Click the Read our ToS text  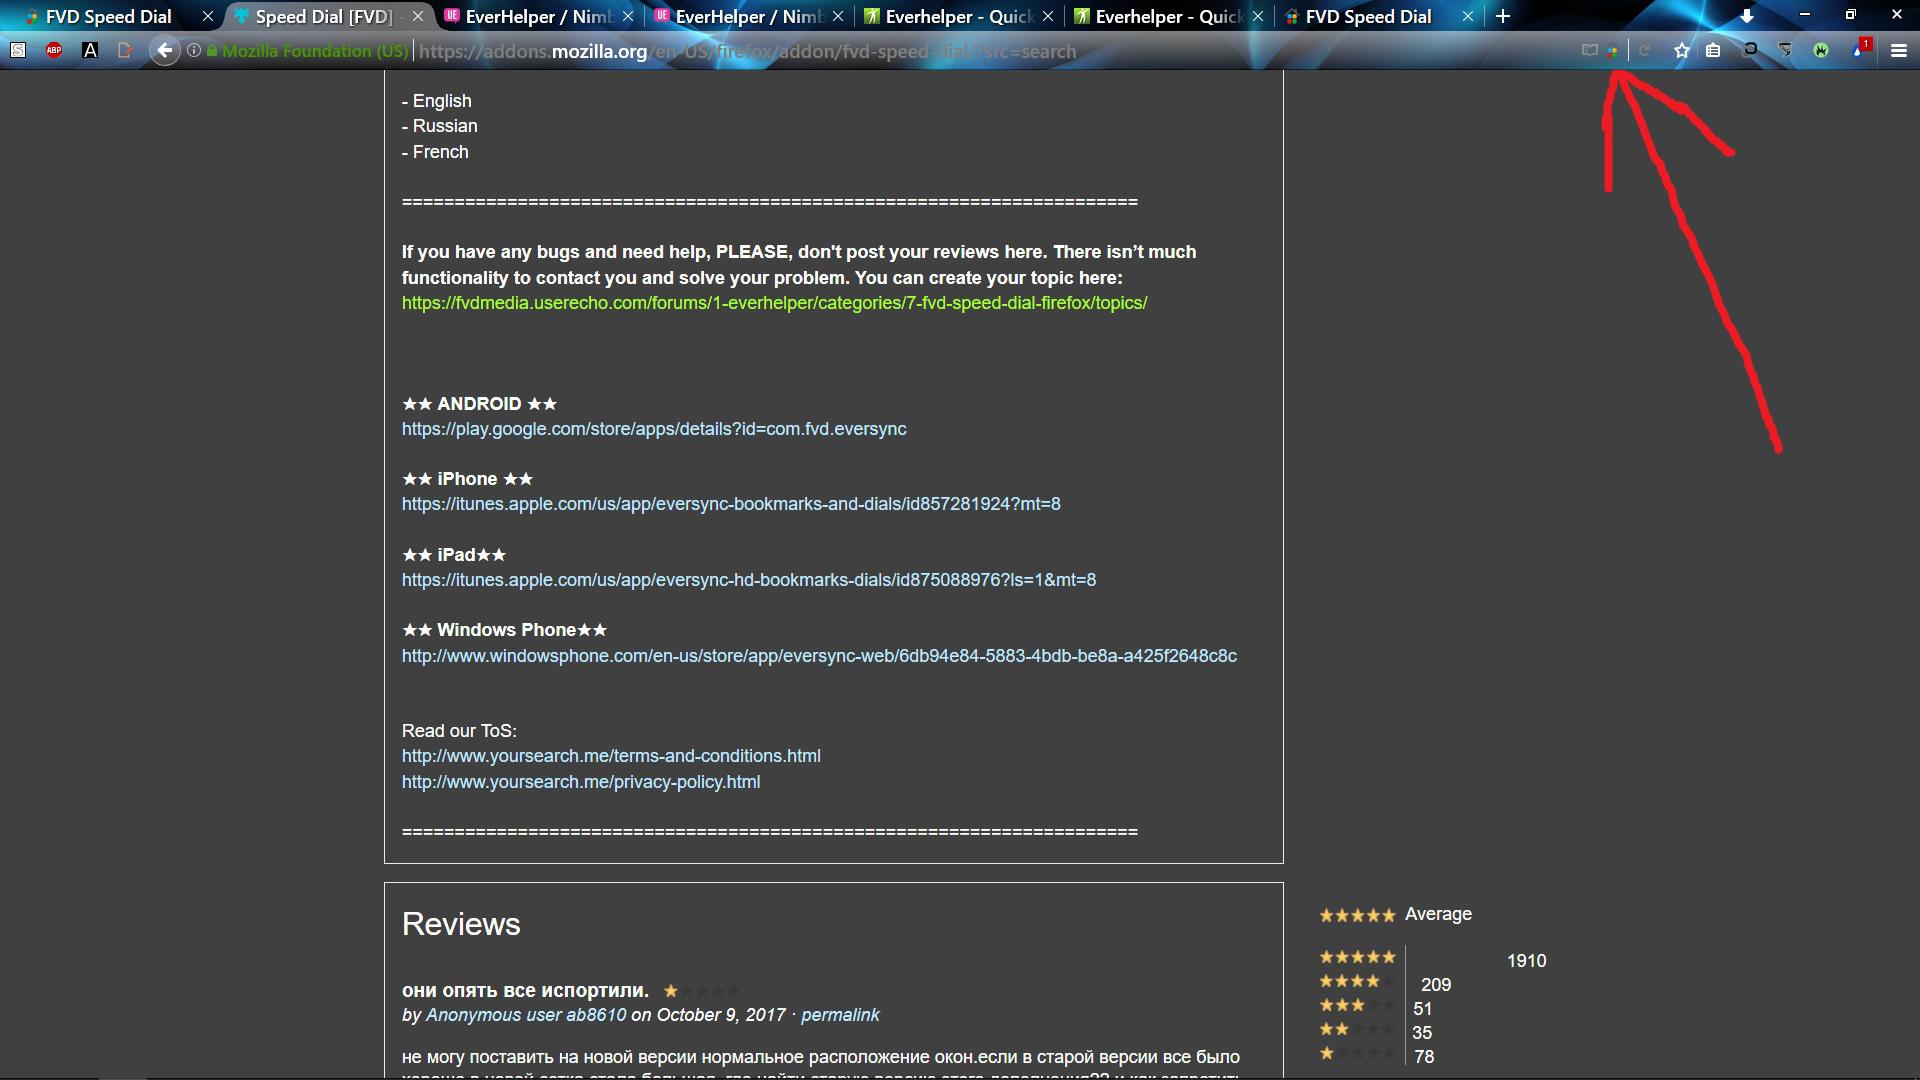(459, 731)
